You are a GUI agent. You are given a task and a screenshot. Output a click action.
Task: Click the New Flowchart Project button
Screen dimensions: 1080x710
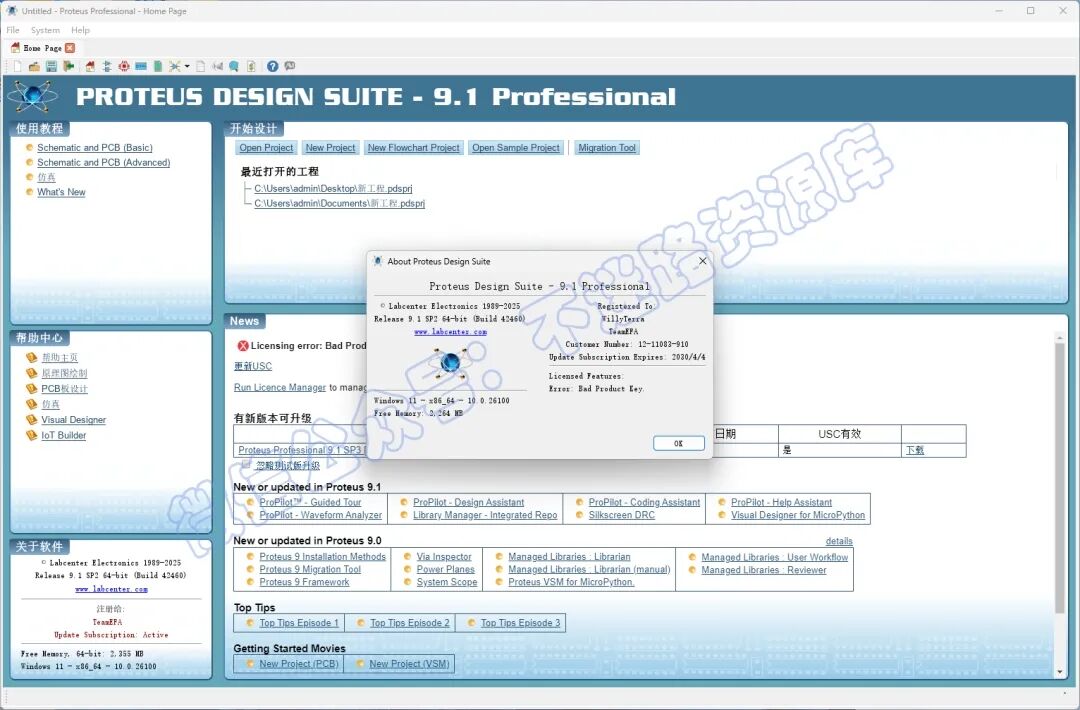(413, 147)
